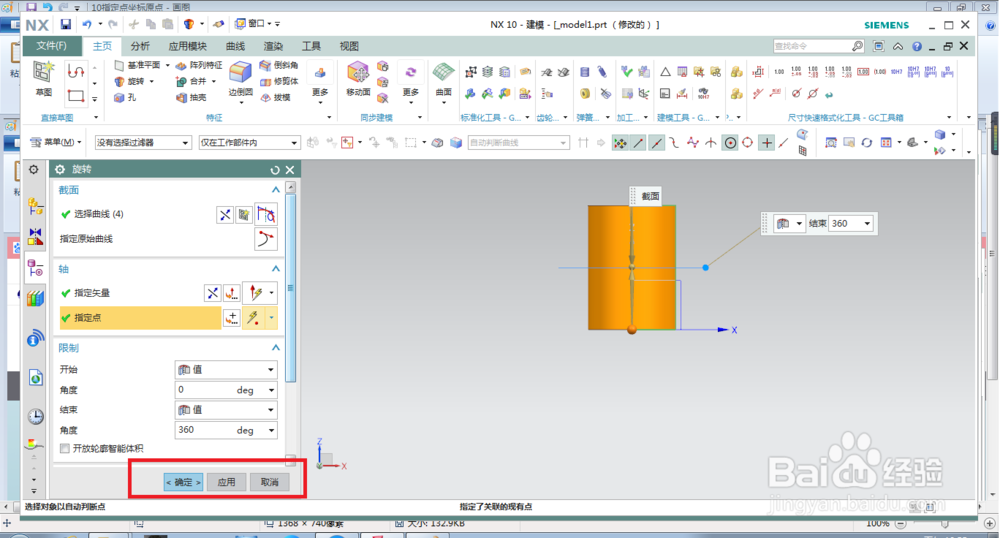Click the undo arrow in NX title bar
1000x538 pixels.
coord(86,24)
